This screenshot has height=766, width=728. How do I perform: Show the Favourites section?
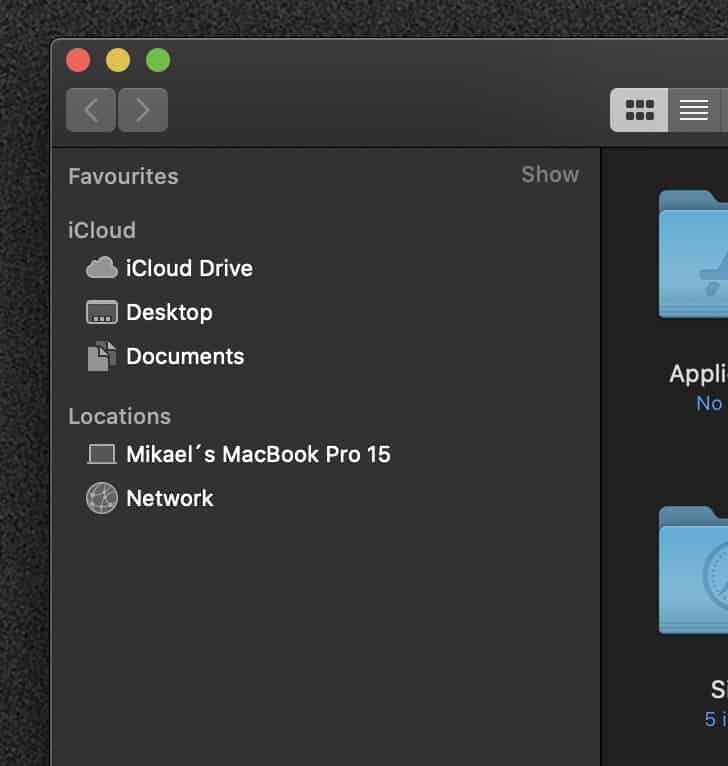tap(550, 174)
